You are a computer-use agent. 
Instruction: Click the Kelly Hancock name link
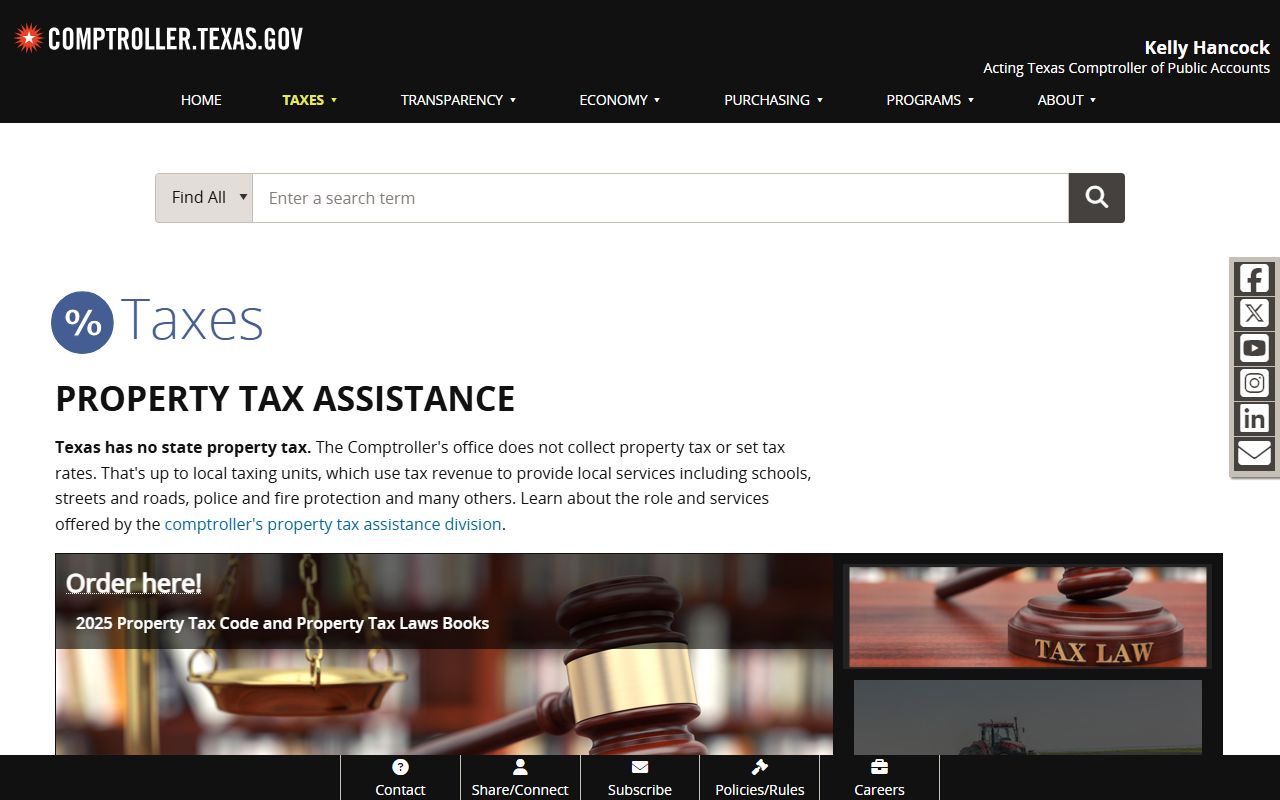click(1207, 47)
